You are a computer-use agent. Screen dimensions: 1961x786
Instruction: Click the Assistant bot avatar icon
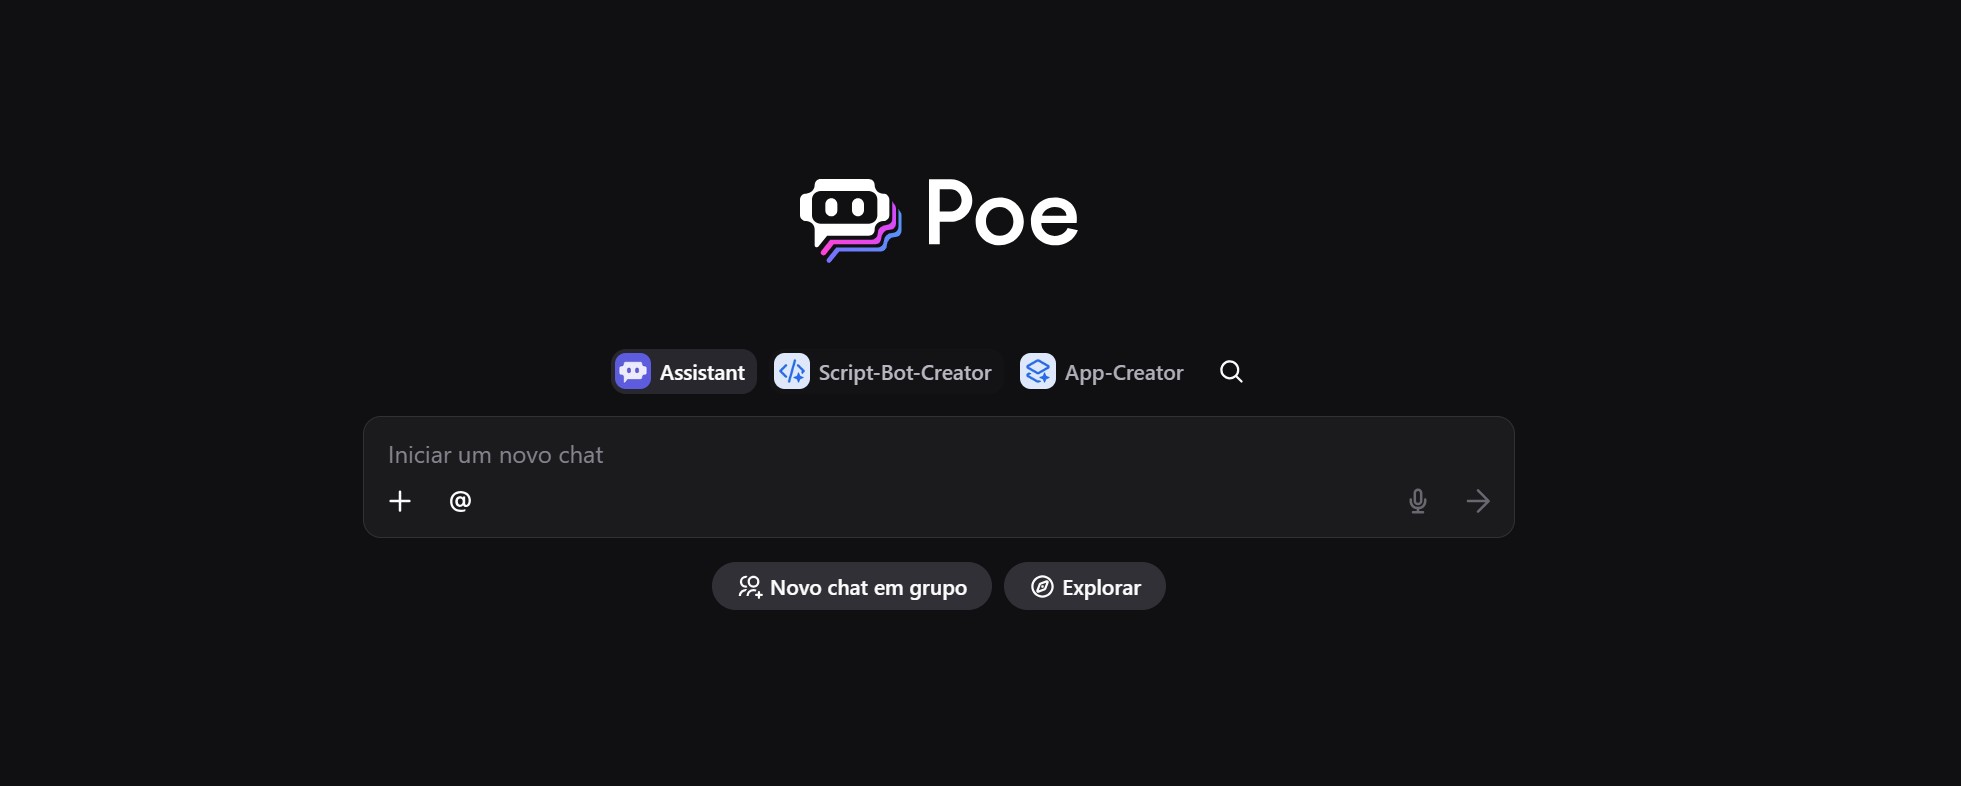coord(633,372)
